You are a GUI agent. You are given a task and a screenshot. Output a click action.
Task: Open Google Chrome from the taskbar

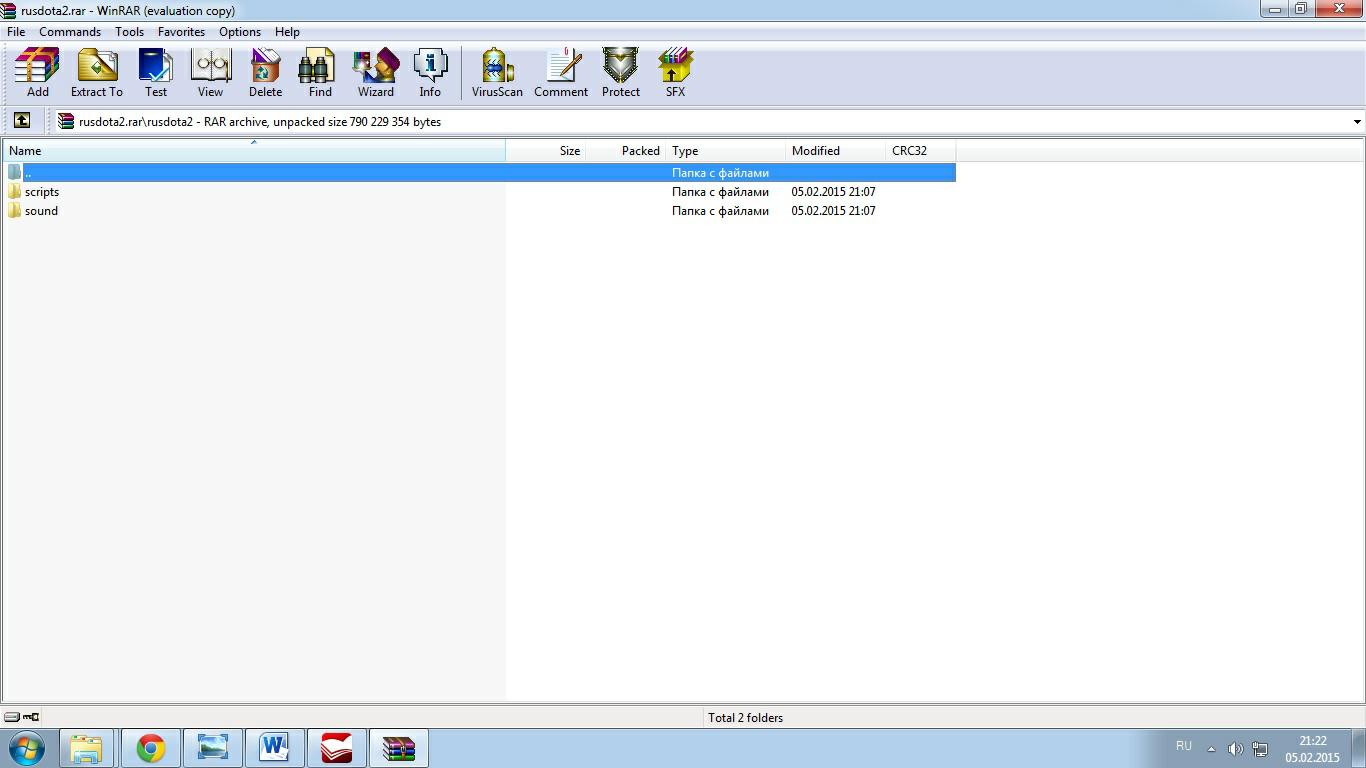pos(151,748)
